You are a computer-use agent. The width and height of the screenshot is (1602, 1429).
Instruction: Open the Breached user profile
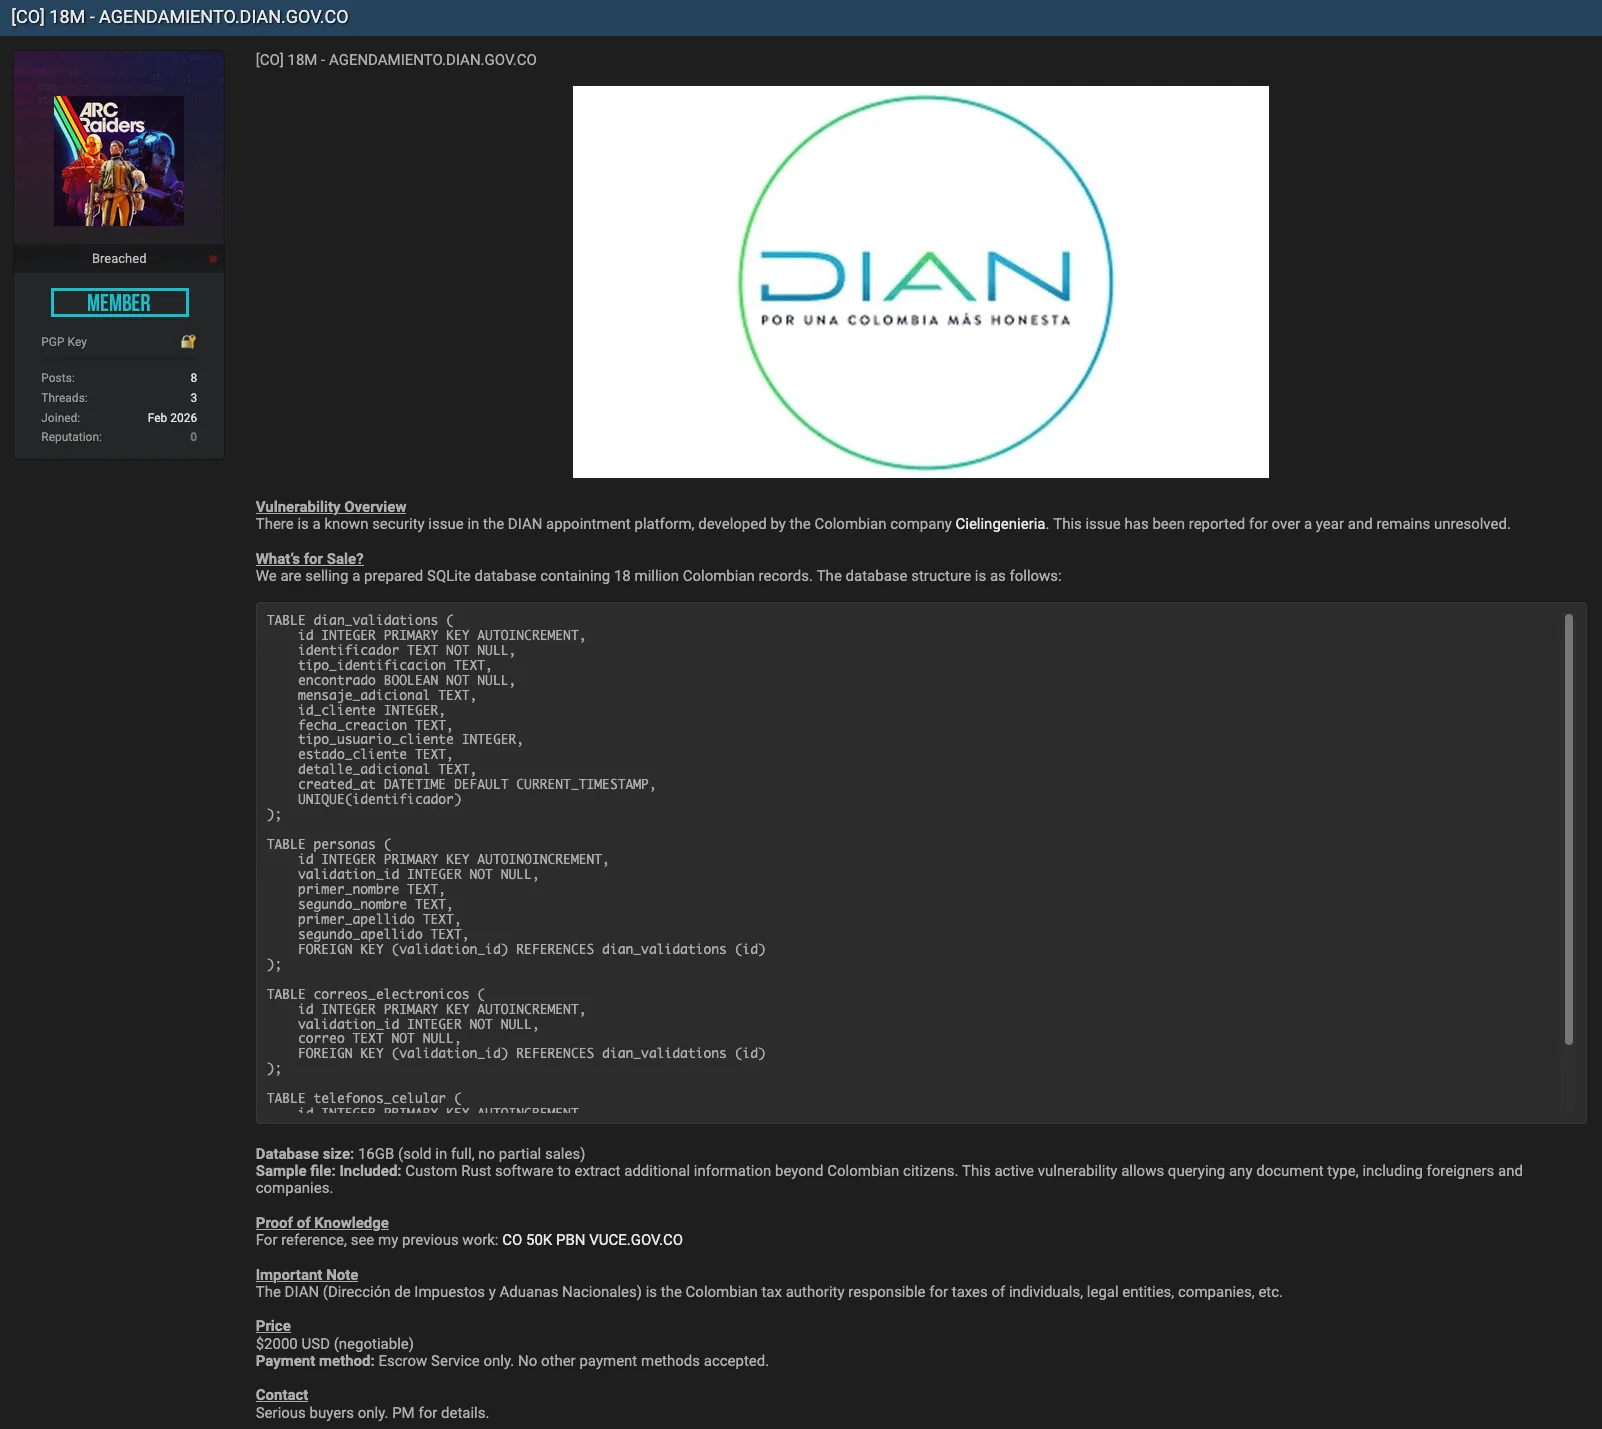click(x=119, y=259)
